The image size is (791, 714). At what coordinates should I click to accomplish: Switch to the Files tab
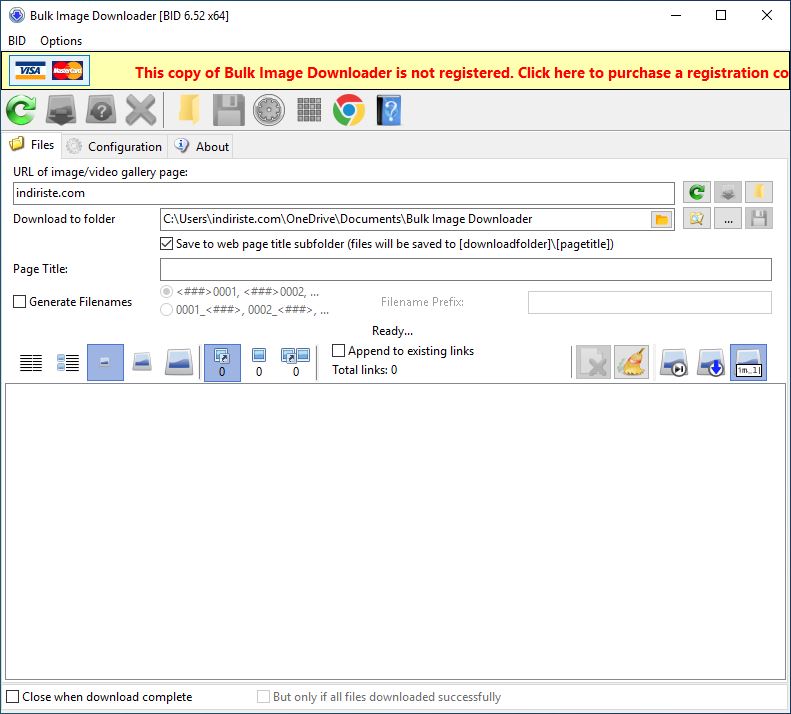[x=32, y=145]
